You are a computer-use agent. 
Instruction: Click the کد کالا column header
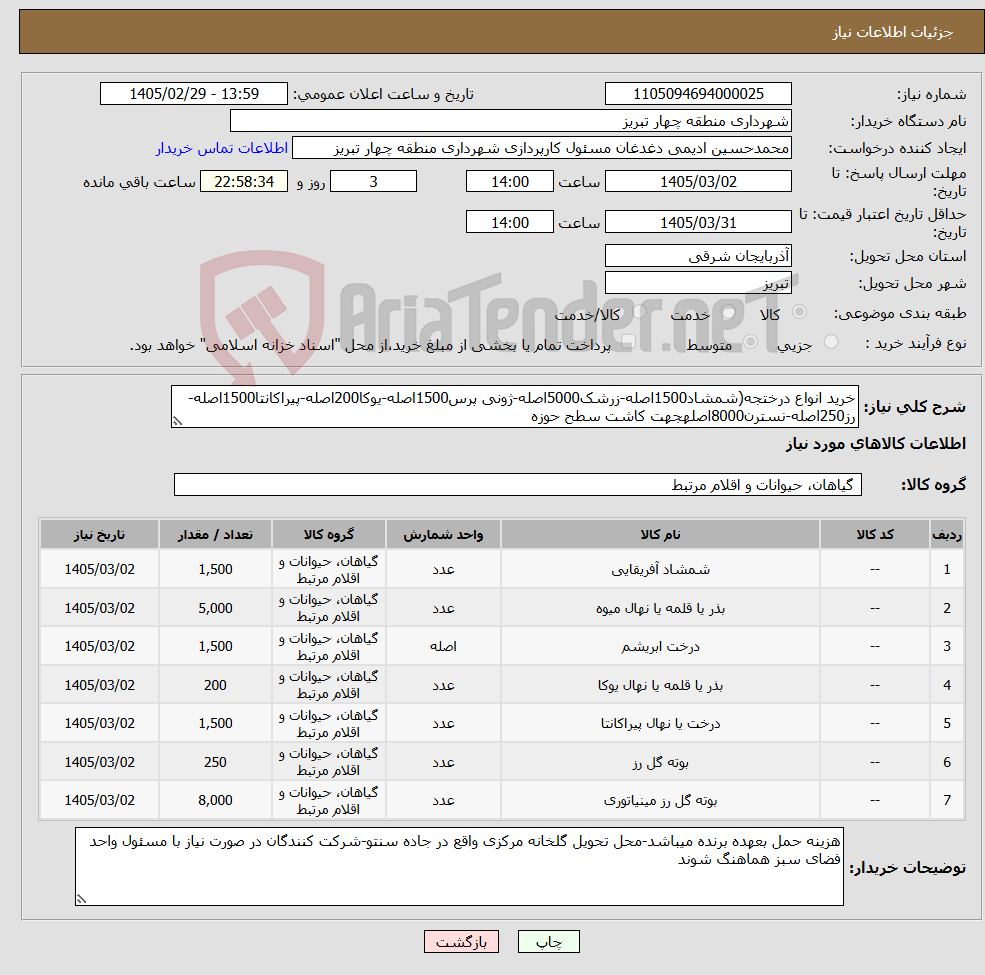click(x=874, y=535)
